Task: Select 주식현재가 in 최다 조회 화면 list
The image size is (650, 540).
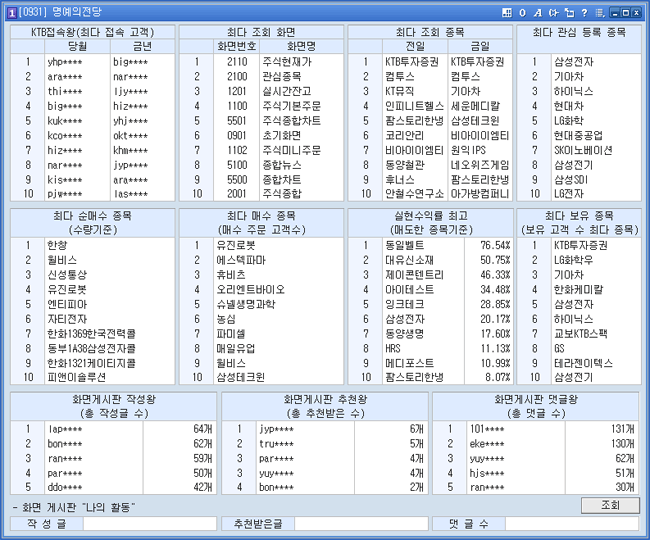Action: 287,62
